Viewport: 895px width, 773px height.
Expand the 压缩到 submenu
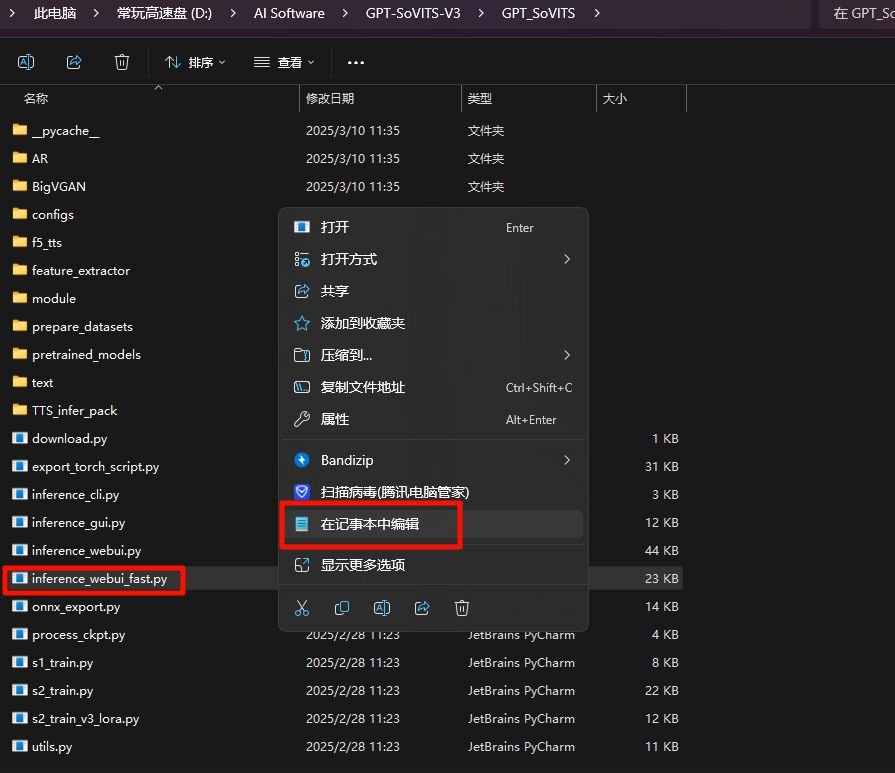coord(566,355)
